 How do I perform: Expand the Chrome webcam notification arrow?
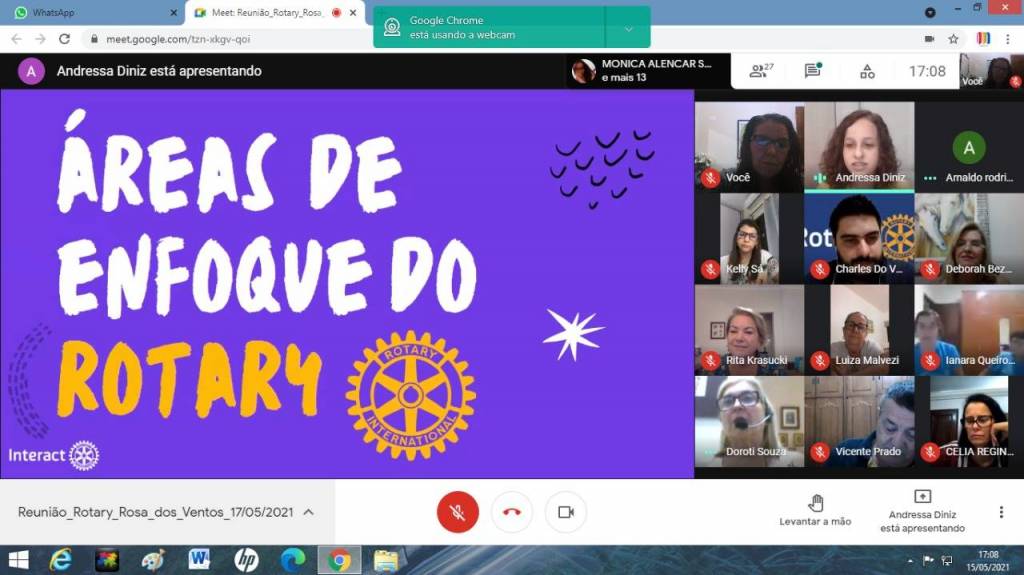pyautogui.click(x=628, y=28)
